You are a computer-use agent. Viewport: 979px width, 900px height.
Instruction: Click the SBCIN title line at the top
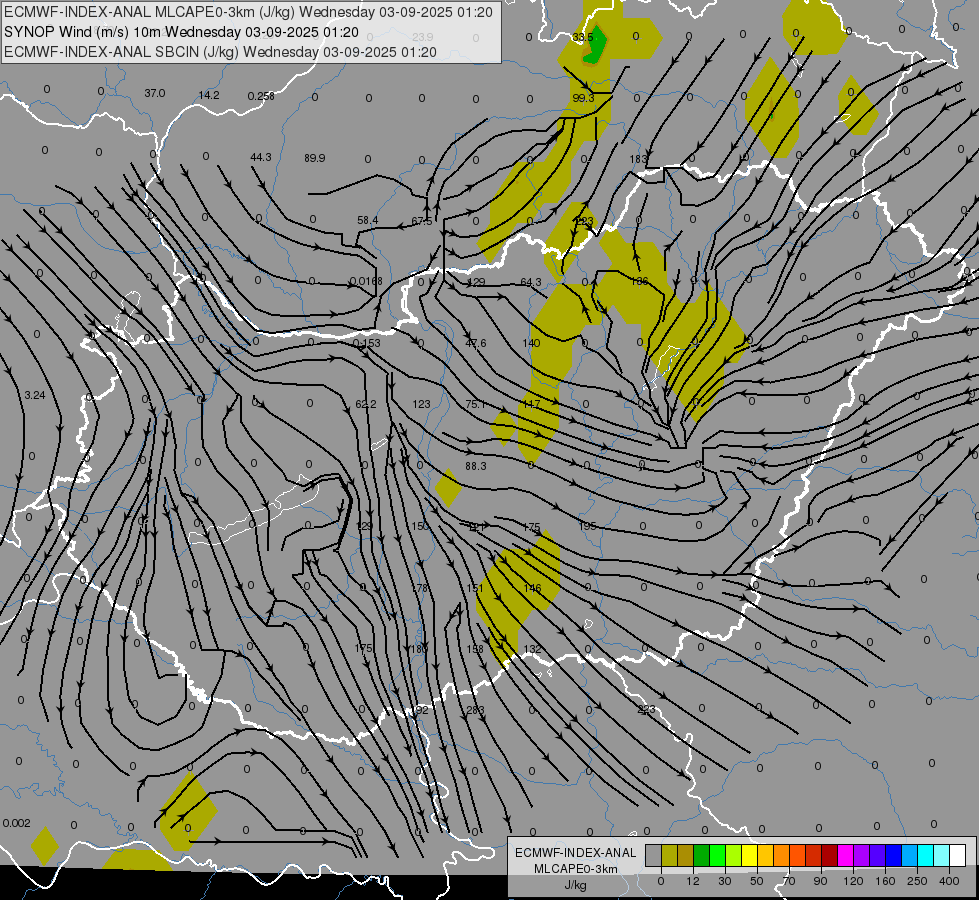tap(220, 52)
